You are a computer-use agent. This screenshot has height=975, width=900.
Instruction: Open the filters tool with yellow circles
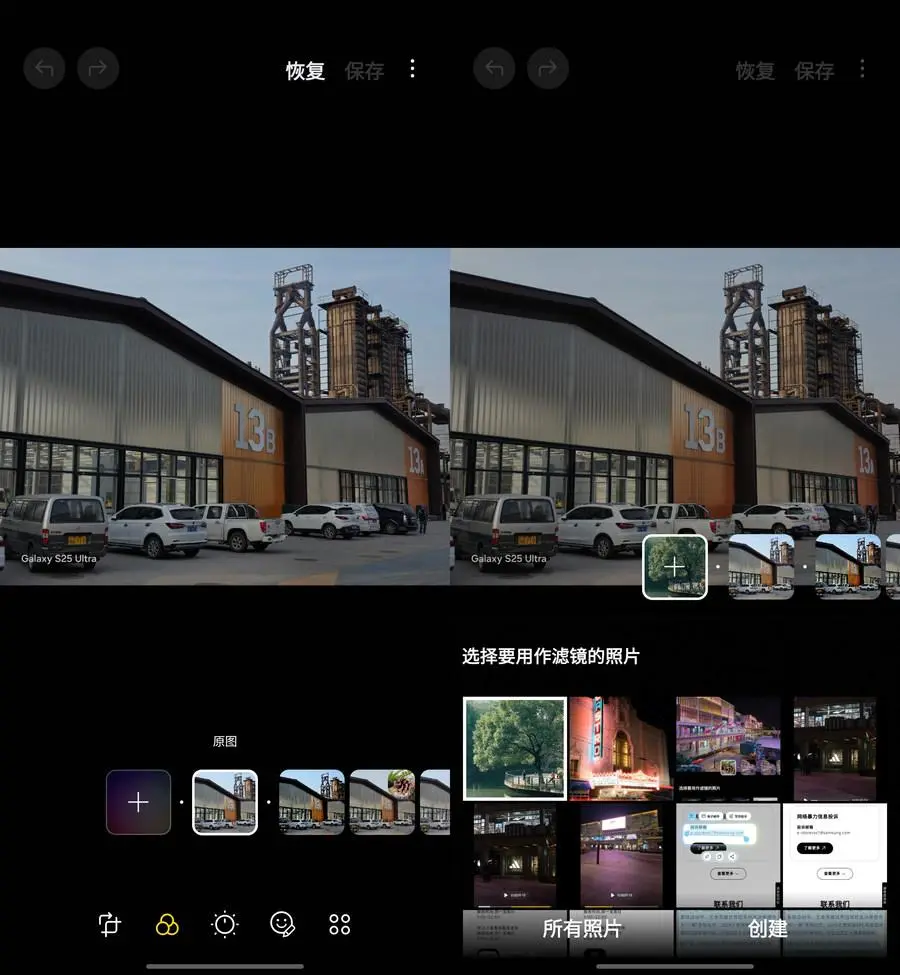[167, 925]
